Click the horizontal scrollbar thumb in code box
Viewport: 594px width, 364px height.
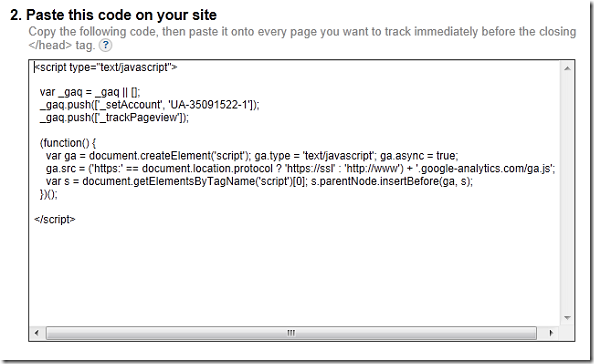point(291,333)
